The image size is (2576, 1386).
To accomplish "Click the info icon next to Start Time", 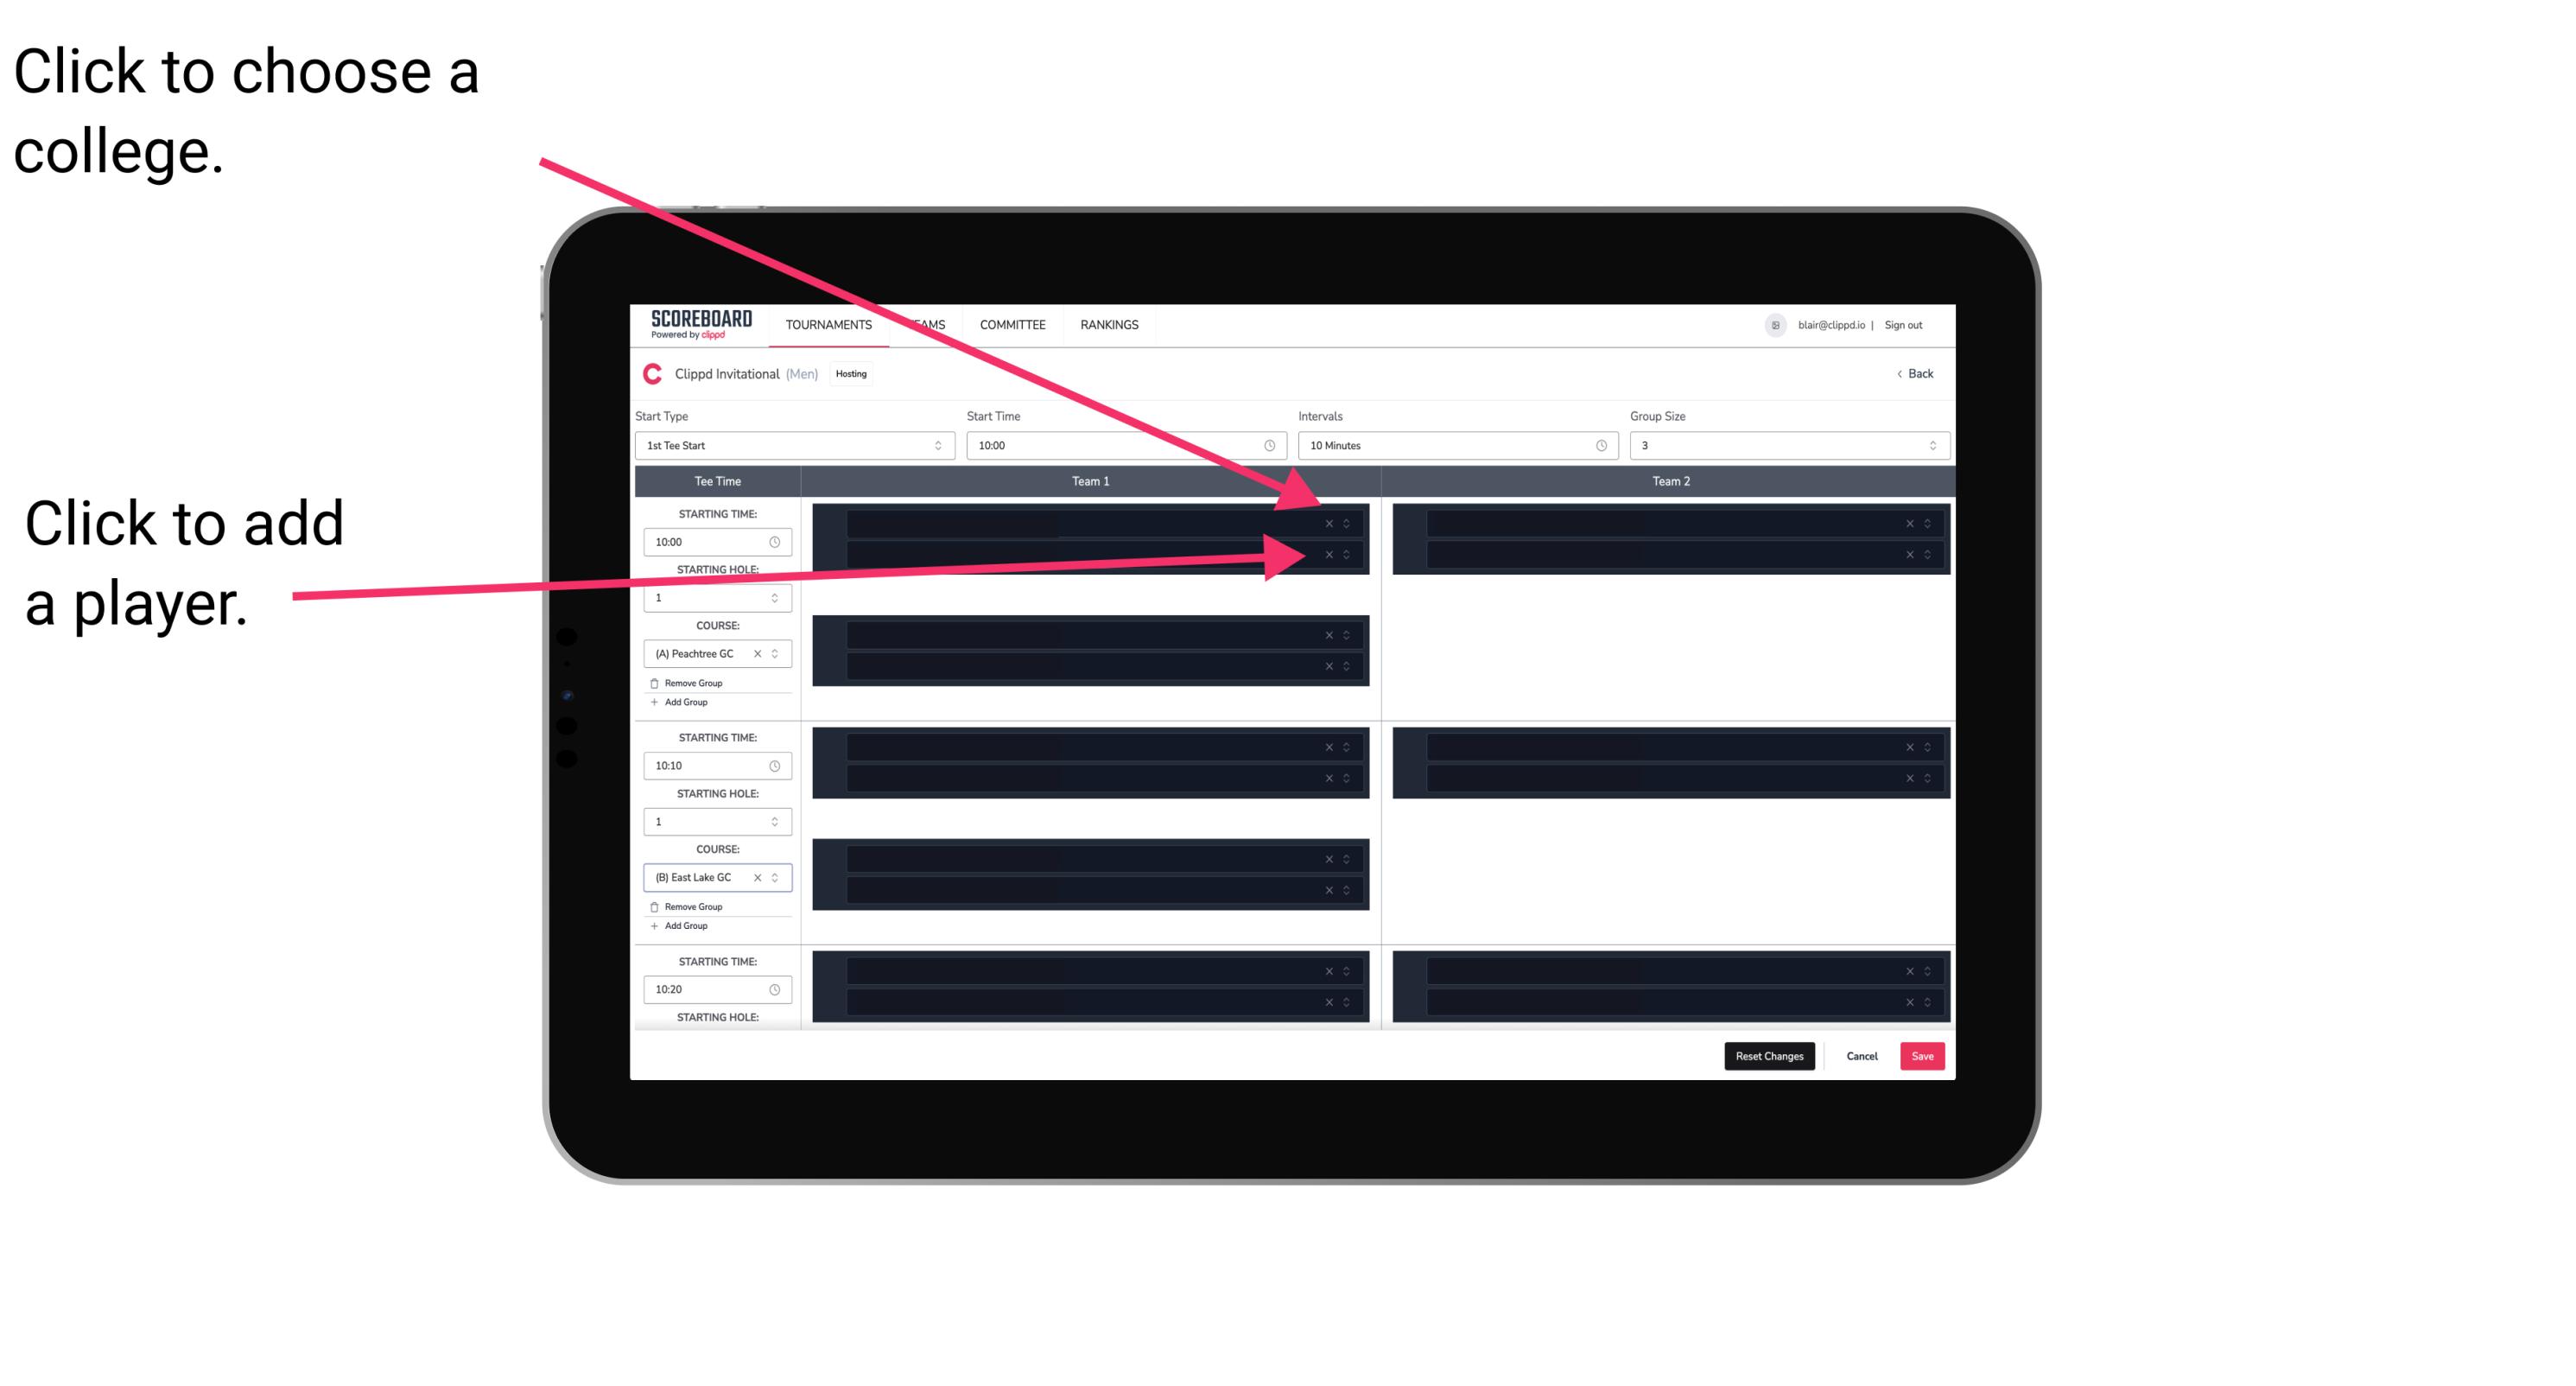I will [x=1269, y=446].
